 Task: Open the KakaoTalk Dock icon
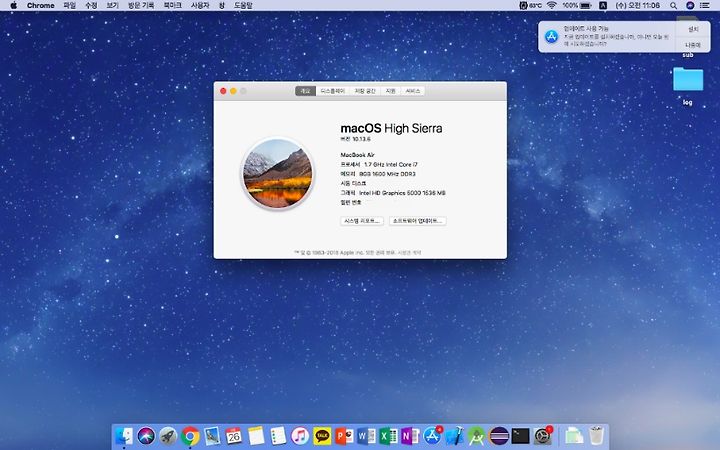click(322, 436)
